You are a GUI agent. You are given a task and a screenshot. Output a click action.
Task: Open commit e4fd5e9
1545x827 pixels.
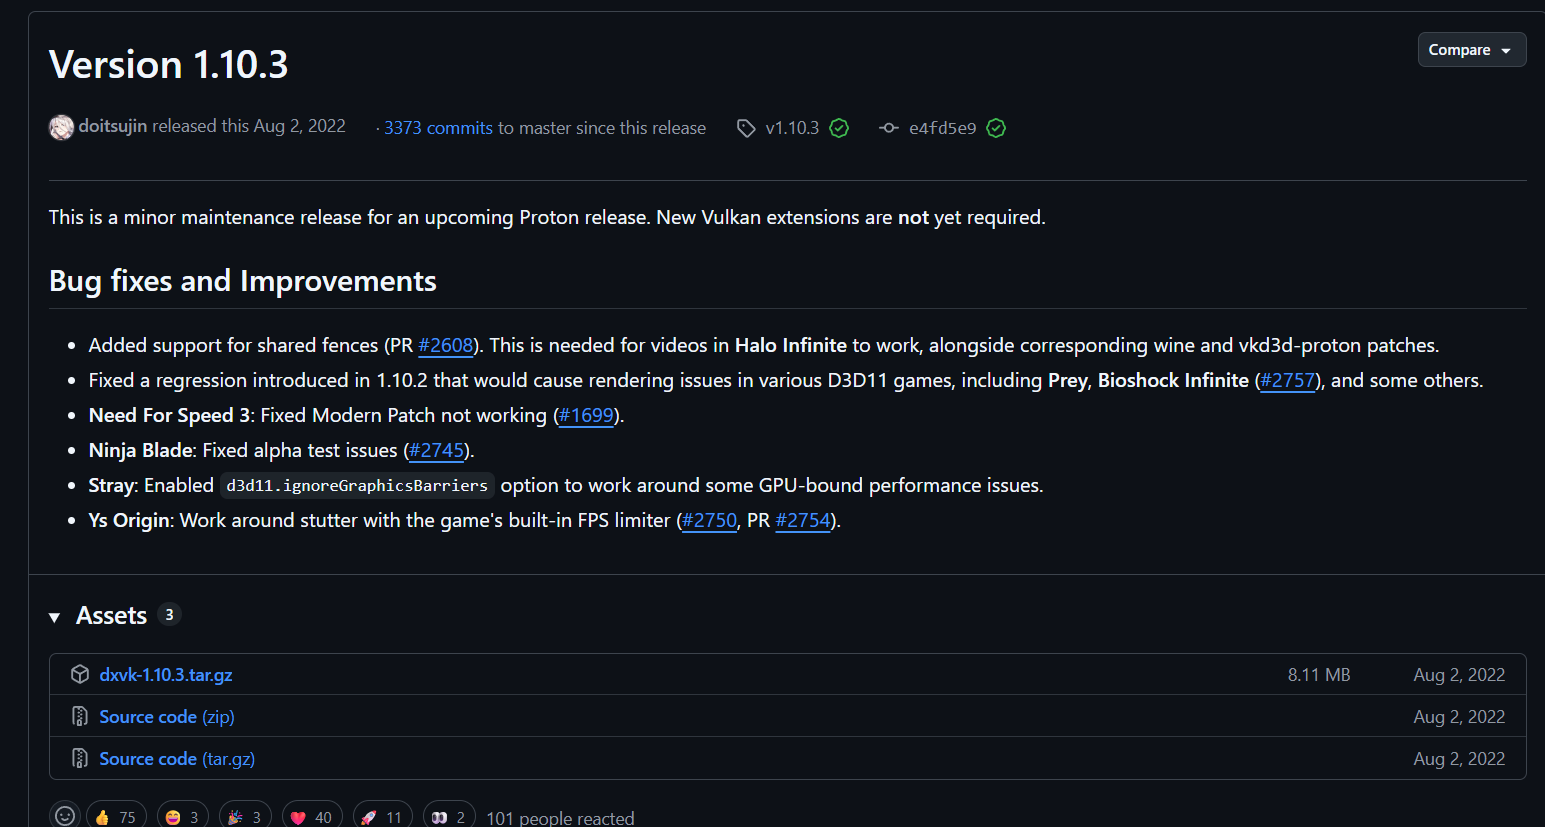[x=942, y=128]
